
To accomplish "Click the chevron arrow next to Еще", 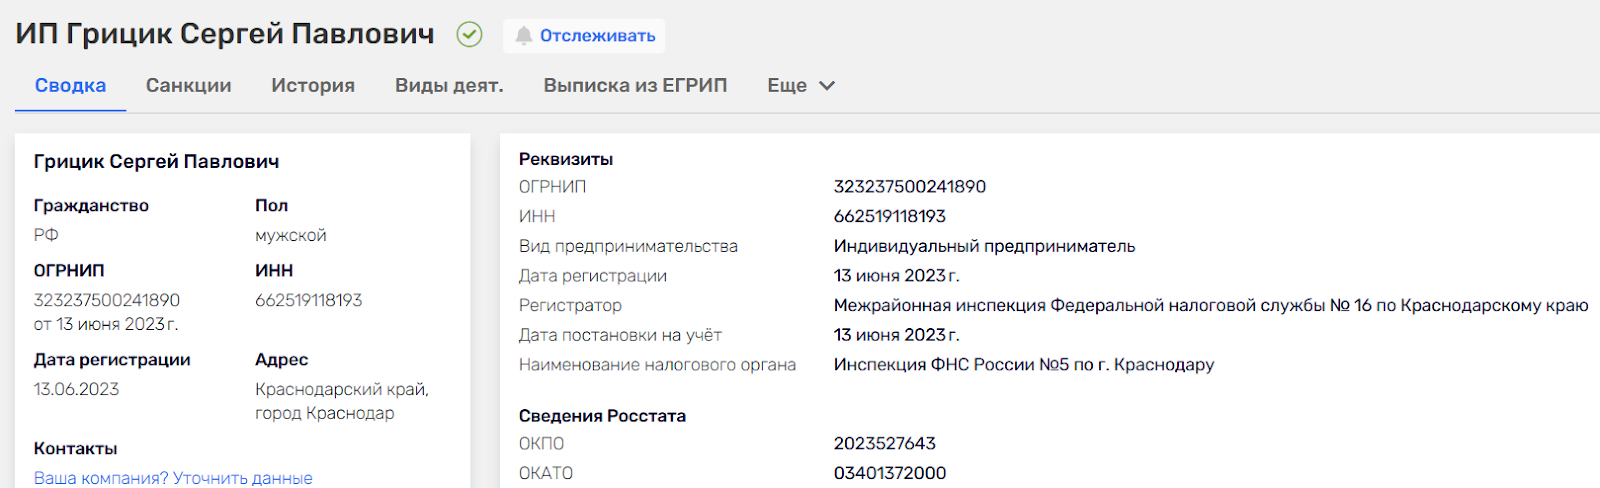I will (827, 86).
